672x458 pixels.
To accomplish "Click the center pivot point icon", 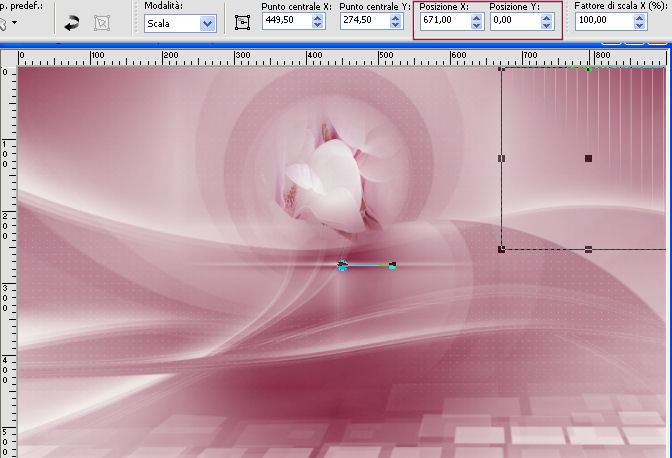I will click(x=243, y=23).
